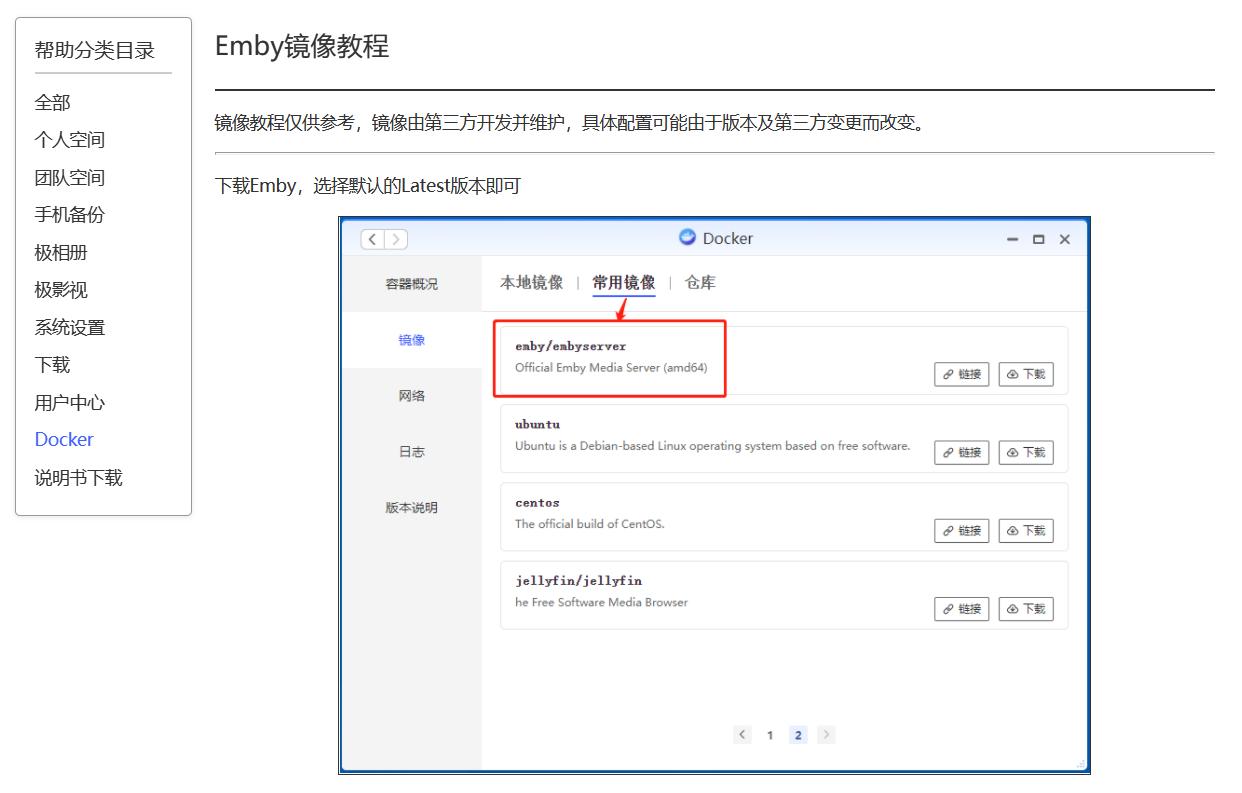
Task: Click the next page chevron in pagination
Action: 827,734
